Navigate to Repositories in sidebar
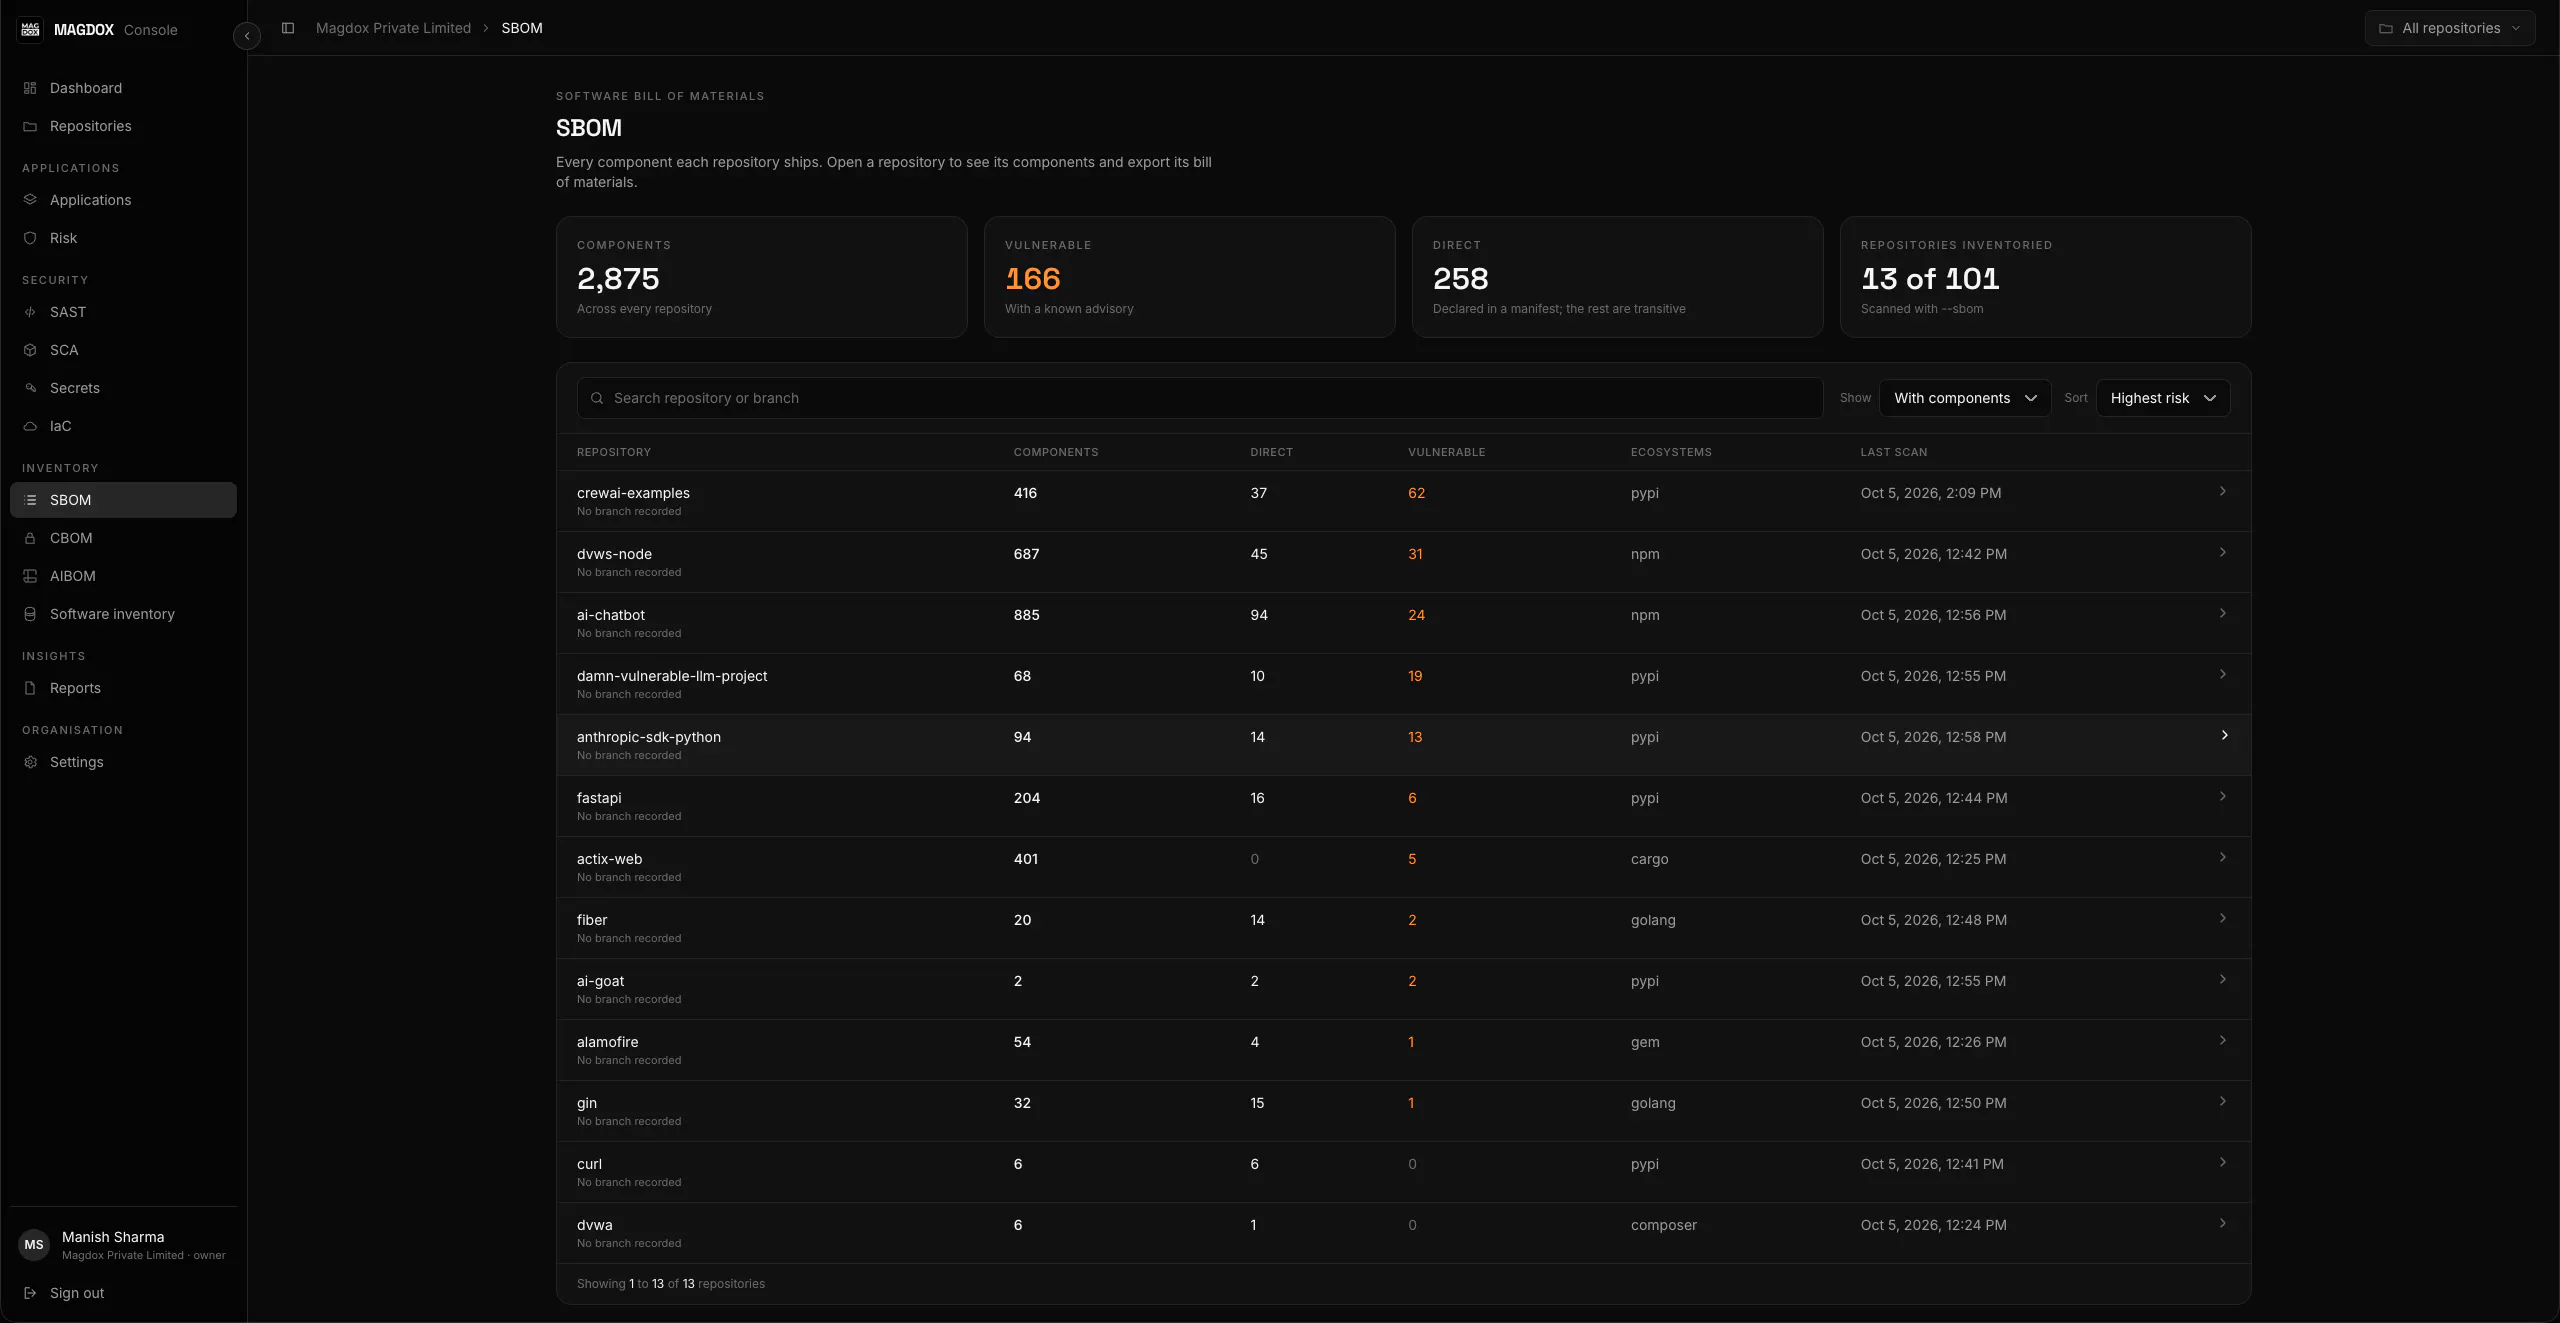Screen dimensions: 2560x1323 point(123,126)
